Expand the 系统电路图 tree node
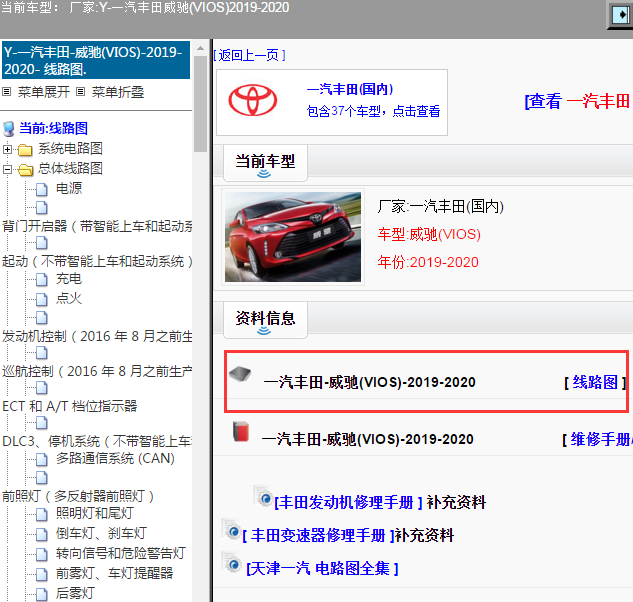The width and height of the screenshot is (633, 602). [x=7, y=149]
